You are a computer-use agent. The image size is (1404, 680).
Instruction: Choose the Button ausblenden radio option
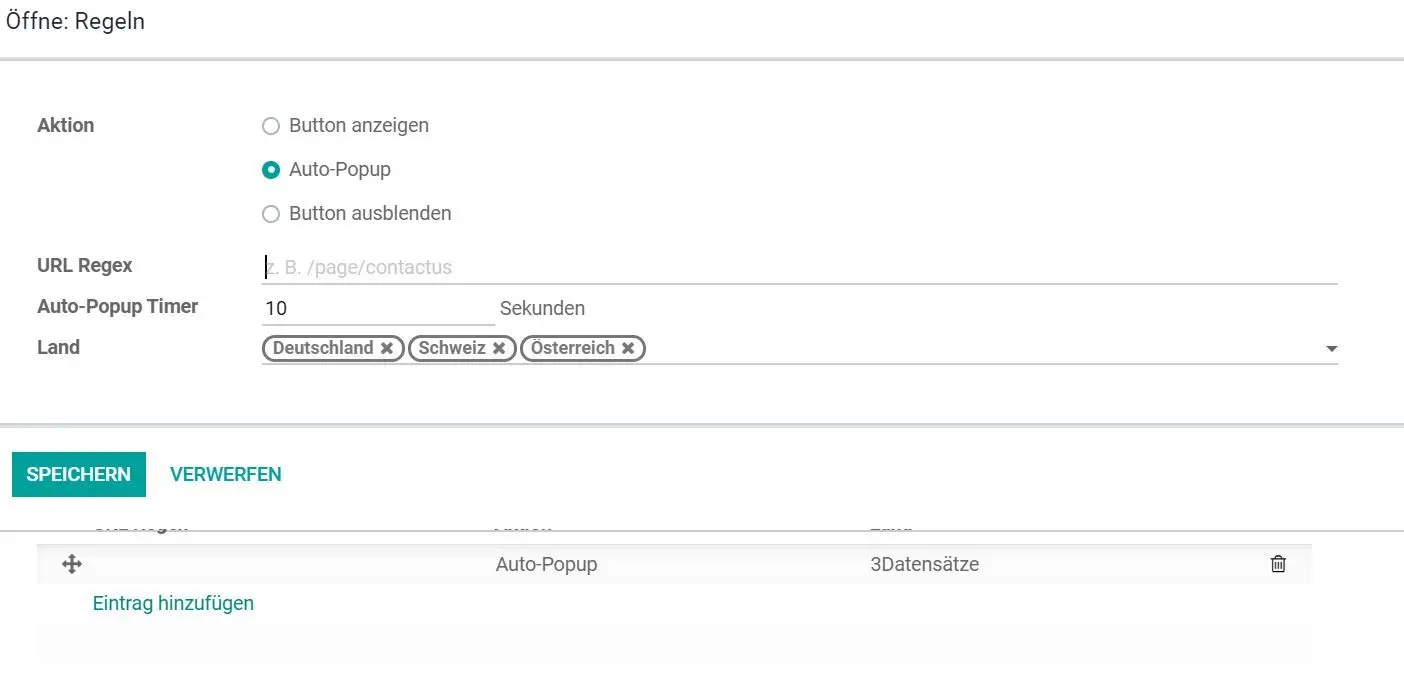pos(270,214)
